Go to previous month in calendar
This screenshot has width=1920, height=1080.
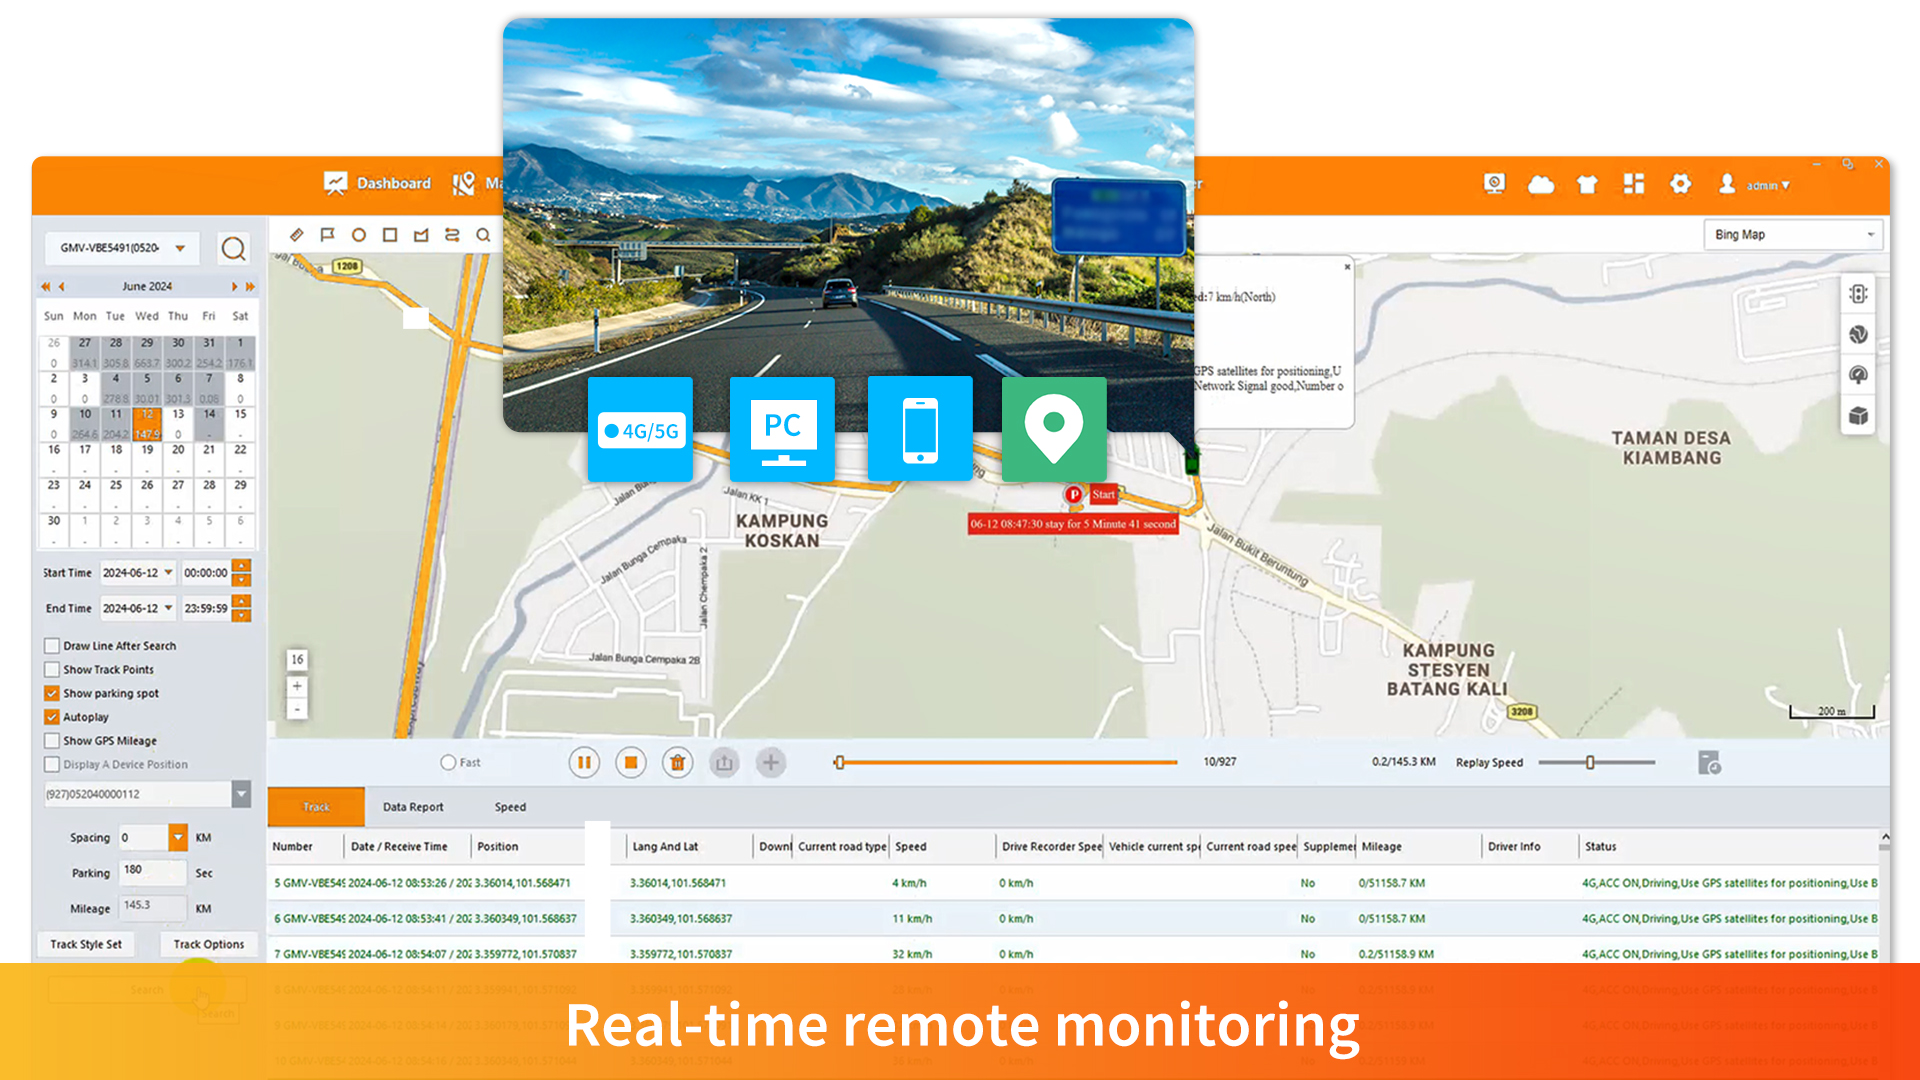(x=62, y=287)
